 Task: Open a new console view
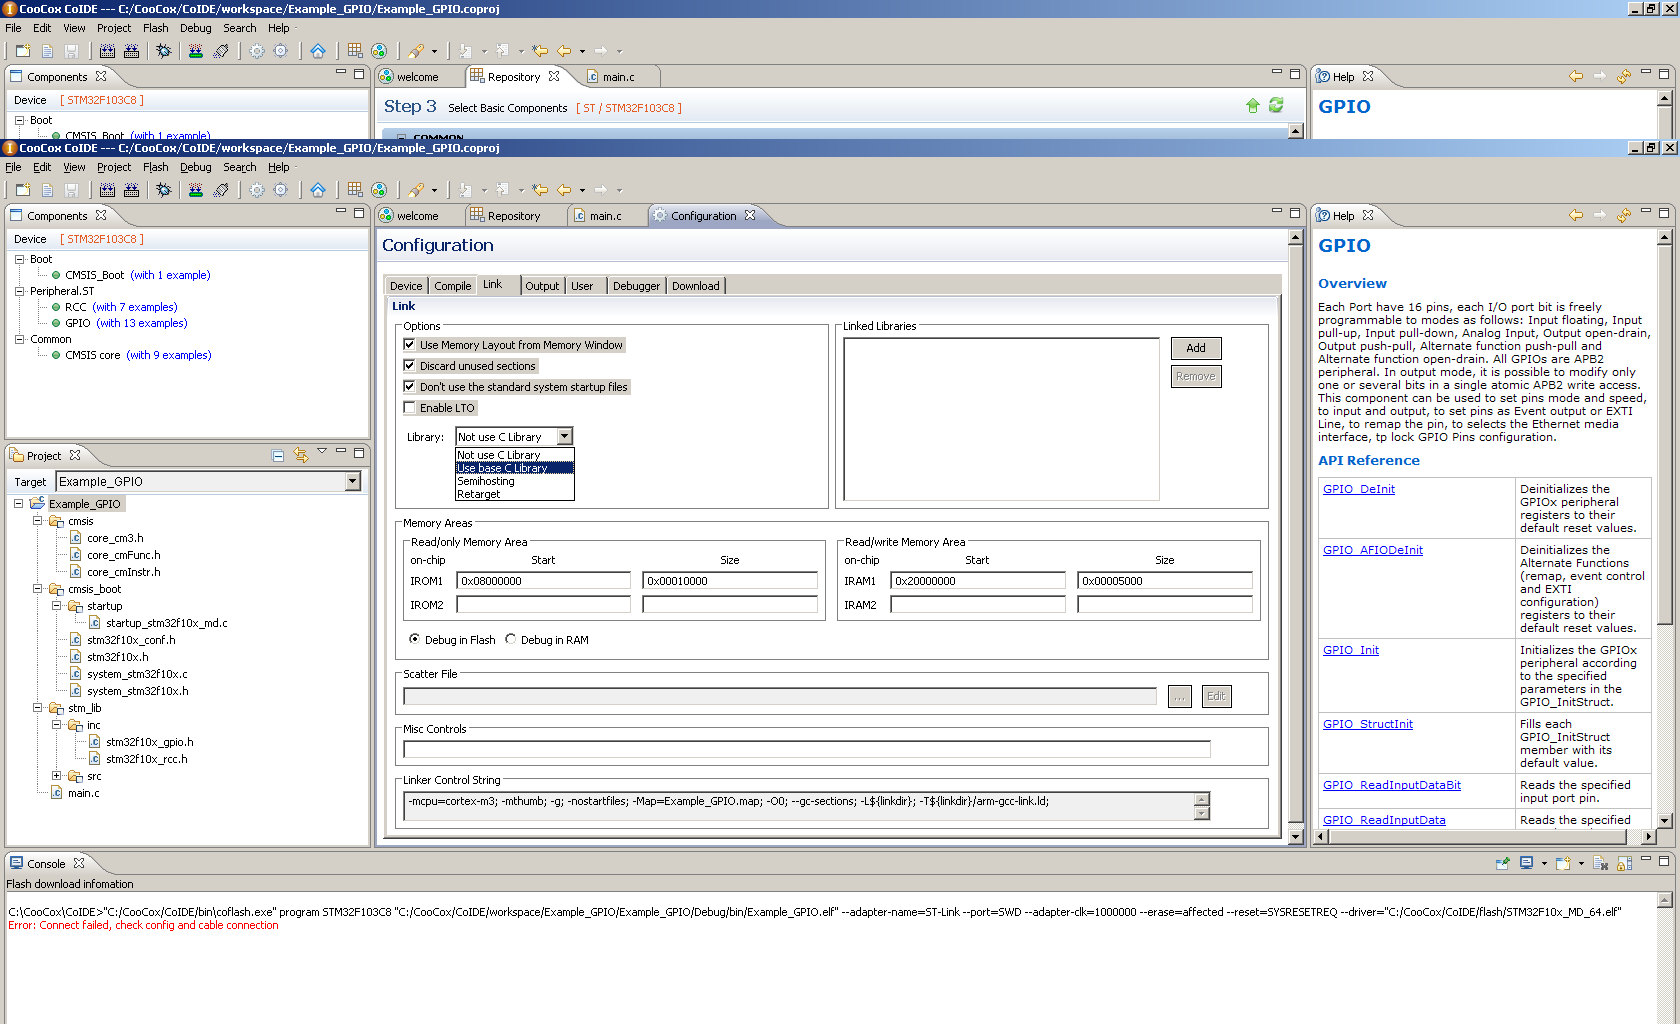coord(1563,863)
